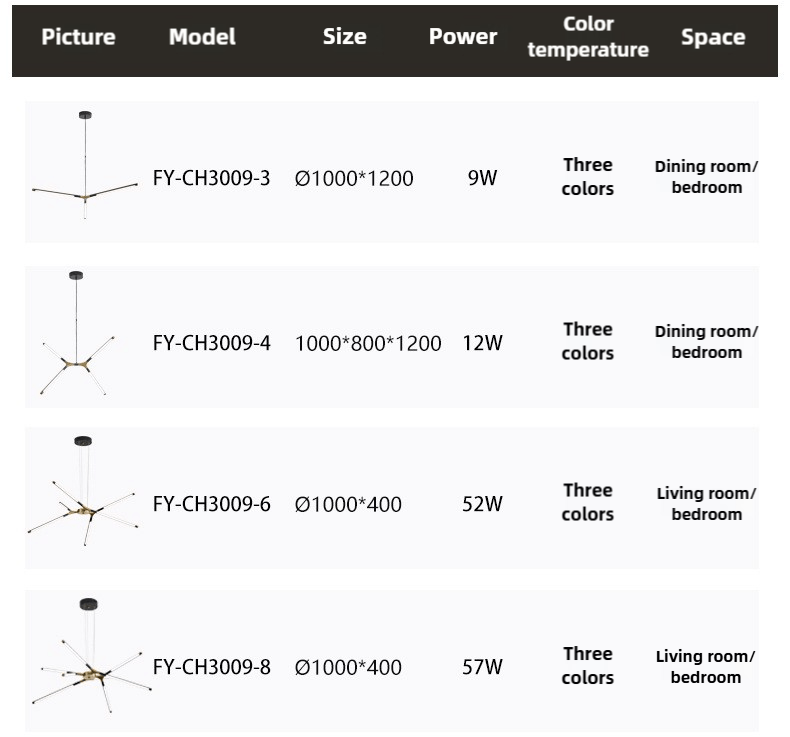Click Ø1000*1200 size of FY-CH3009-3
The height and width of the screenshot is (737, 790).
(354, 179)
